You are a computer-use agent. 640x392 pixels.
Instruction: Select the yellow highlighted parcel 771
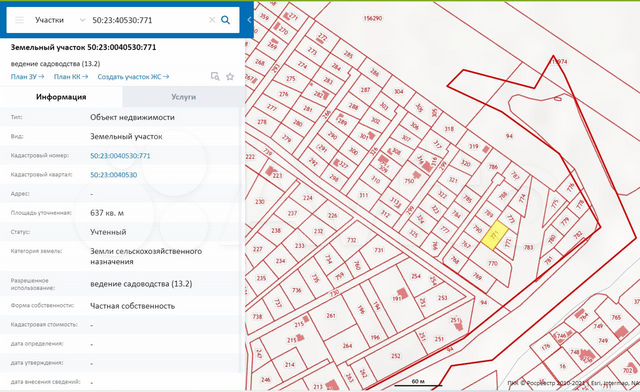point(495,235)
